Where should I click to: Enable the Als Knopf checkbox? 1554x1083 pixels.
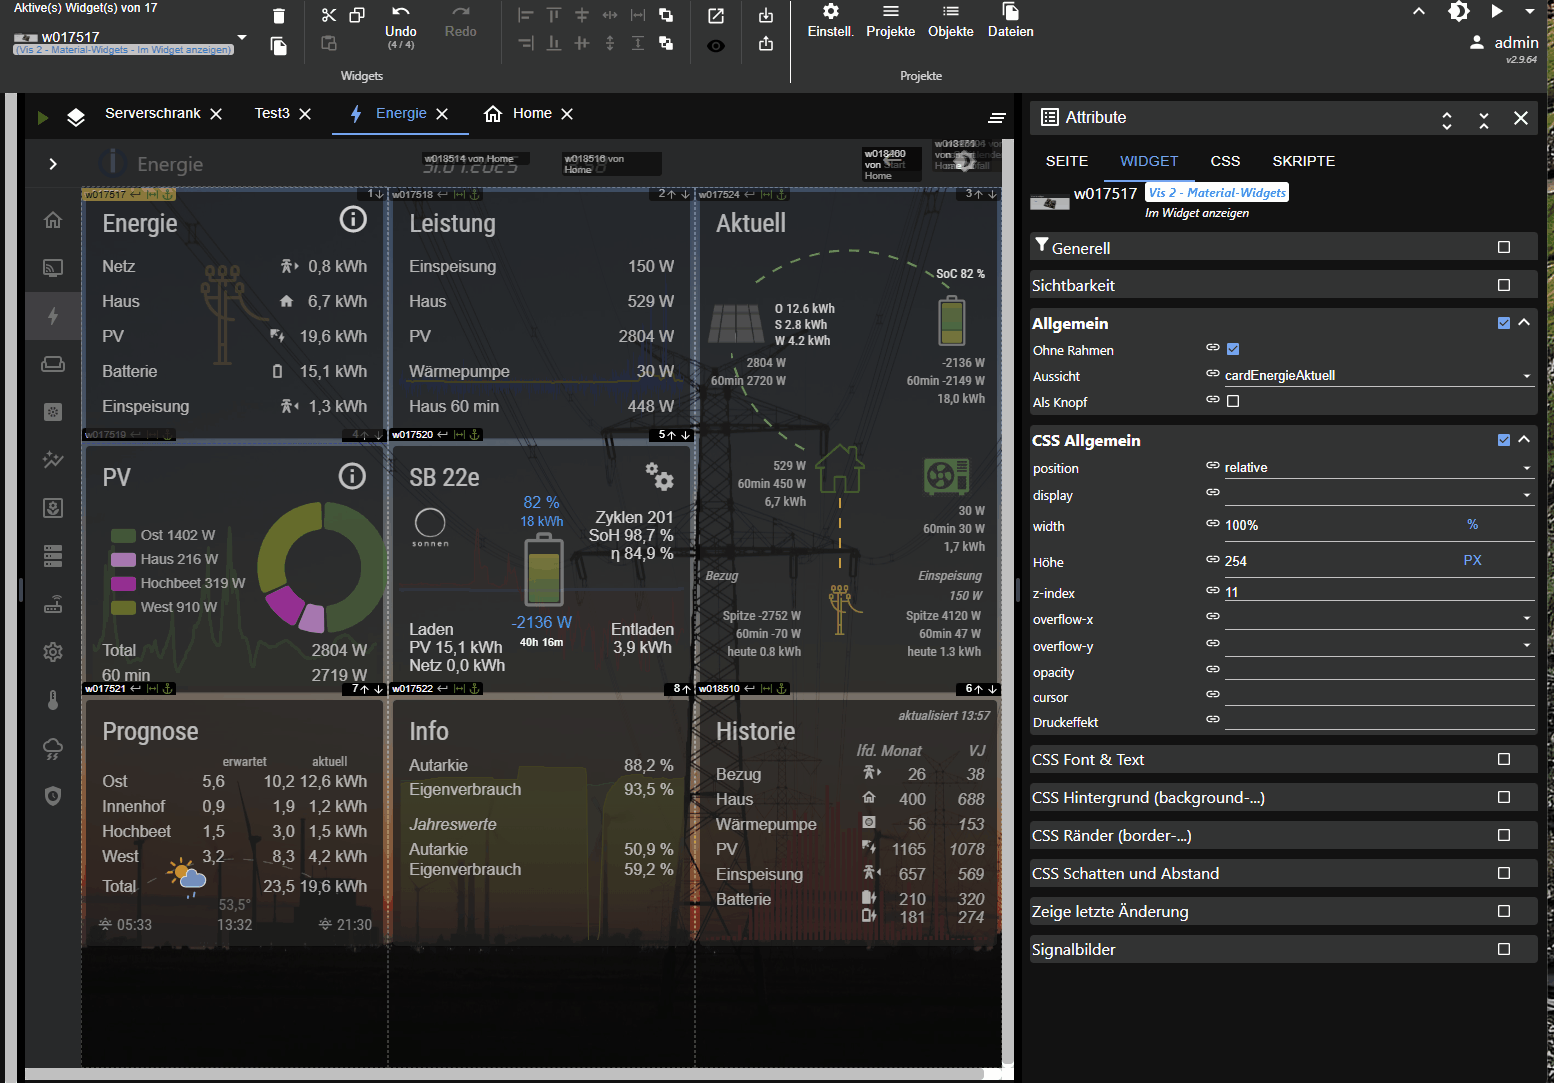point(1233,401)
